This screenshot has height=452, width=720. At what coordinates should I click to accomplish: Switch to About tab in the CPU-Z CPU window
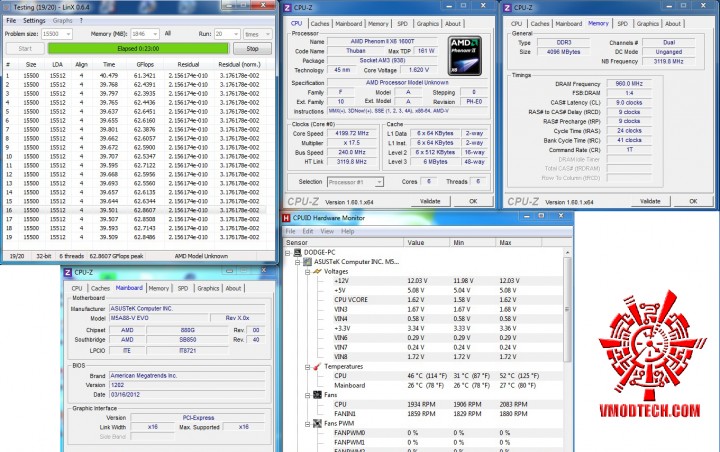coord(453,24)
